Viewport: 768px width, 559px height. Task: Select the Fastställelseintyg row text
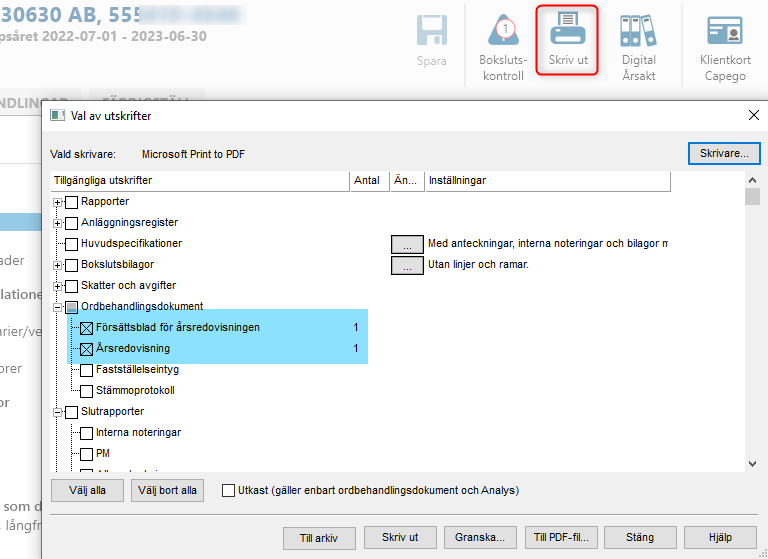[x=137, y=369]
